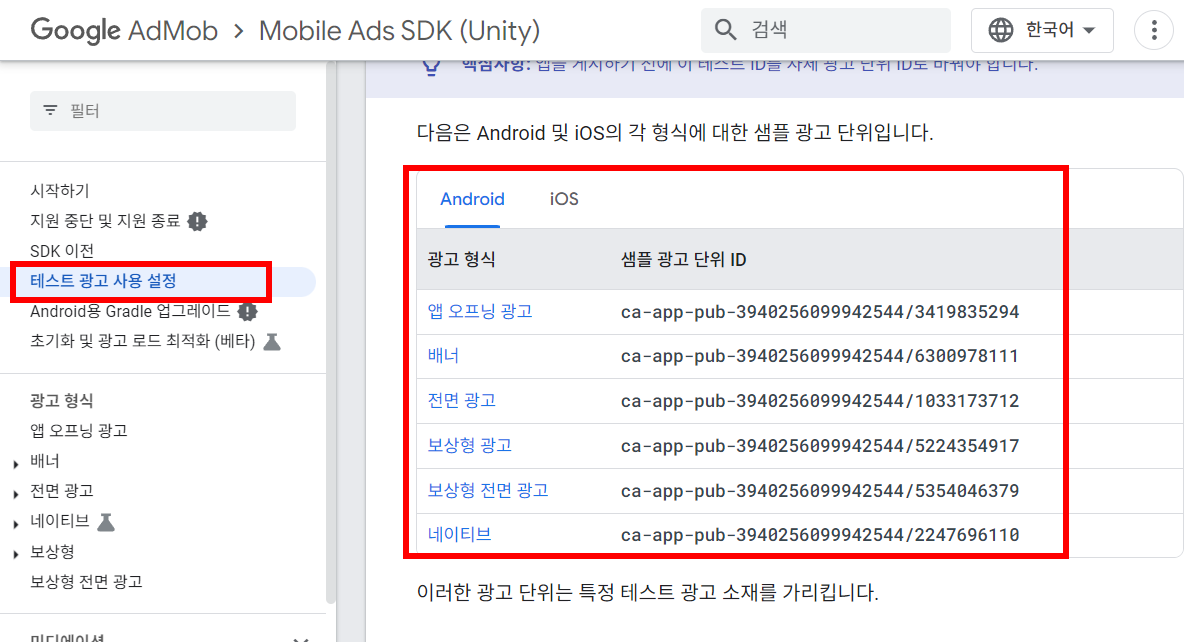Open the three-dot more options menu
This screenshot has height=642, width=1184.
pos(1154,30)
